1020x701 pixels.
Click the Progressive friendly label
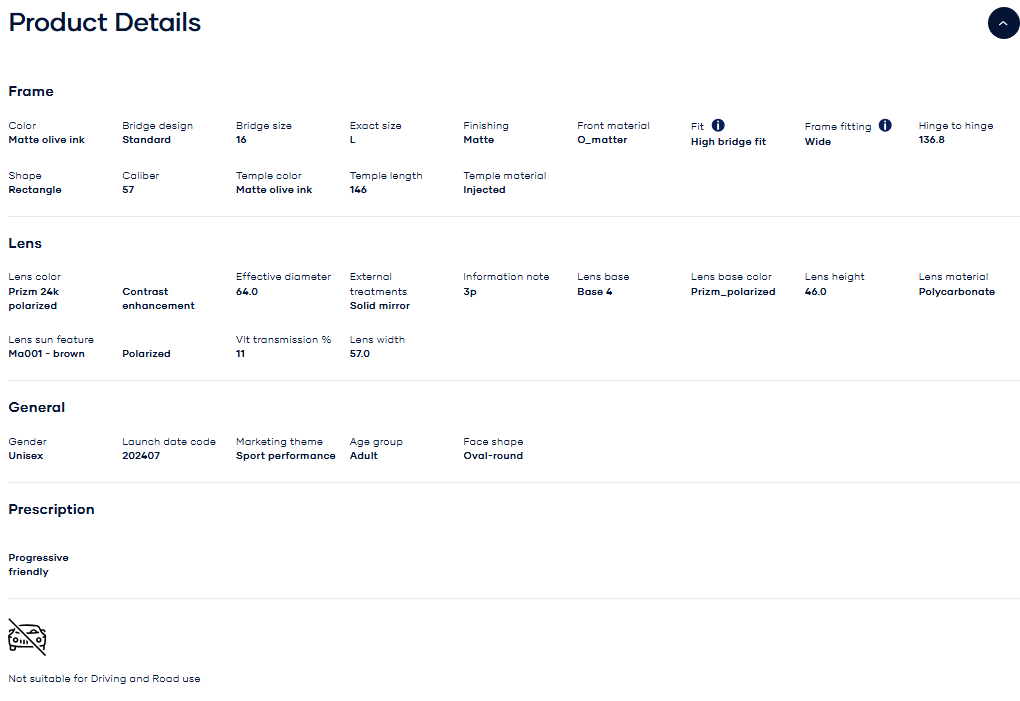(x=38, y=565)
